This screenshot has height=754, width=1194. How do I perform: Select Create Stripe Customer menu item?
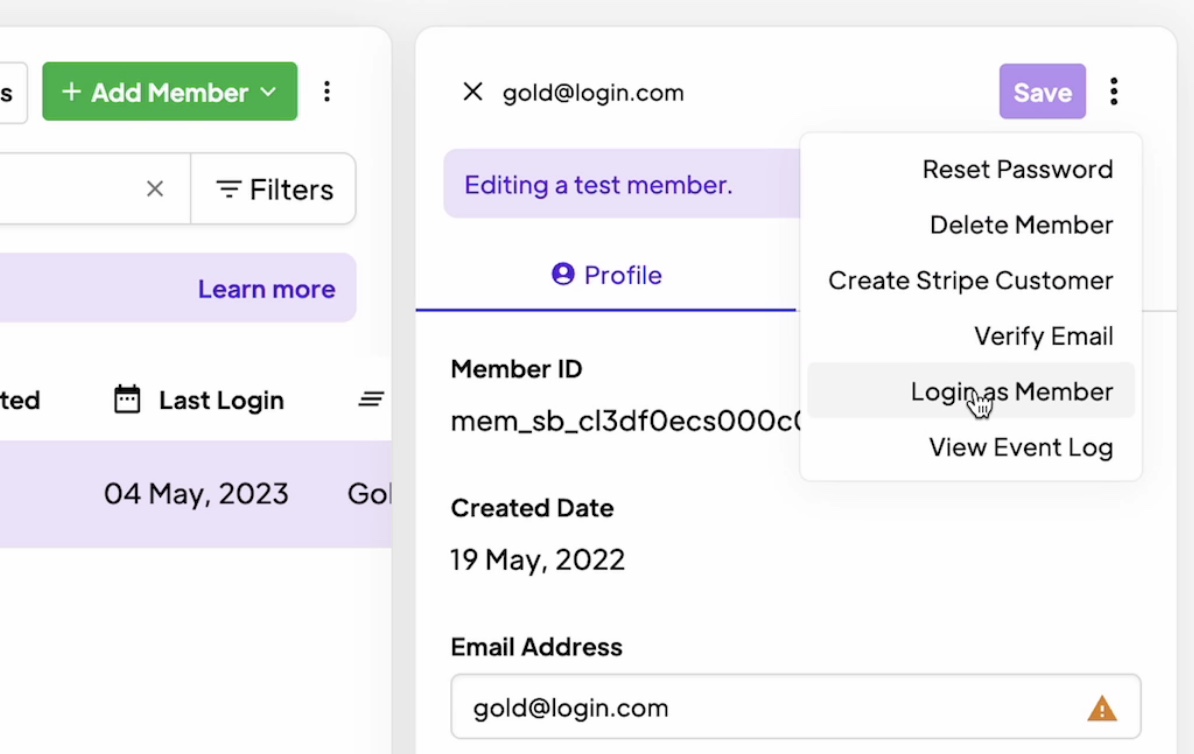point(970,281)
